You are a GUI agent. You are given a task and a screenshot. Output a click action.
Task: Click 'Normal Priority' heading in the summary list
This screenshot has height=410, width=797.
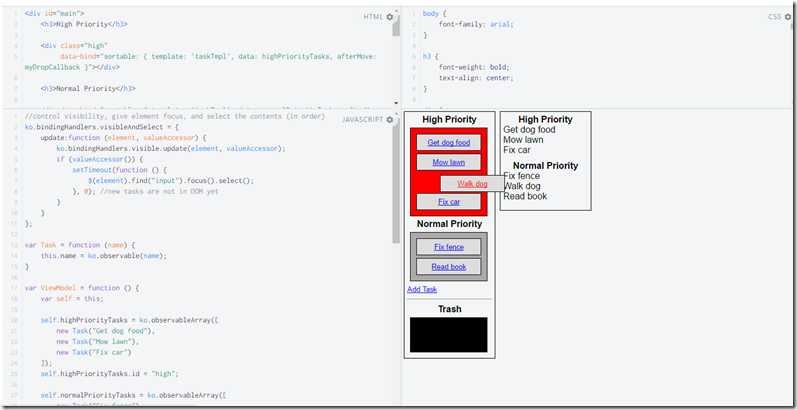[545, 166]
